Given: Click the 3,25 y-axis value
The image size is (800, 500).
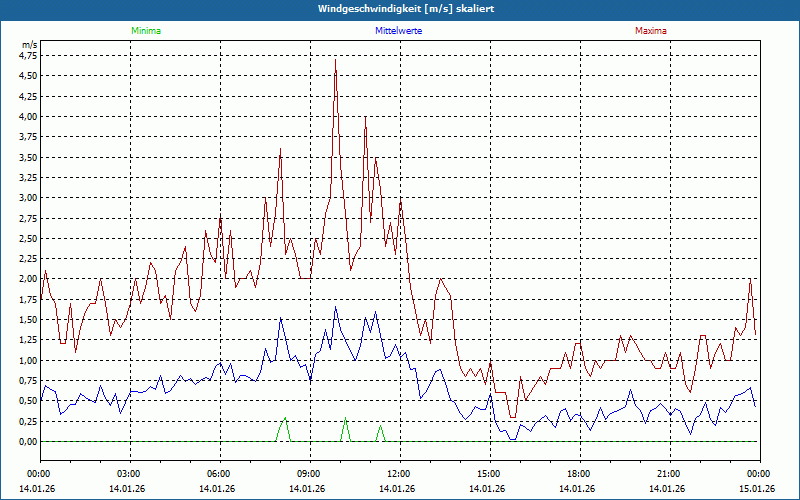Looking at the screenshot, I should 29,178.
